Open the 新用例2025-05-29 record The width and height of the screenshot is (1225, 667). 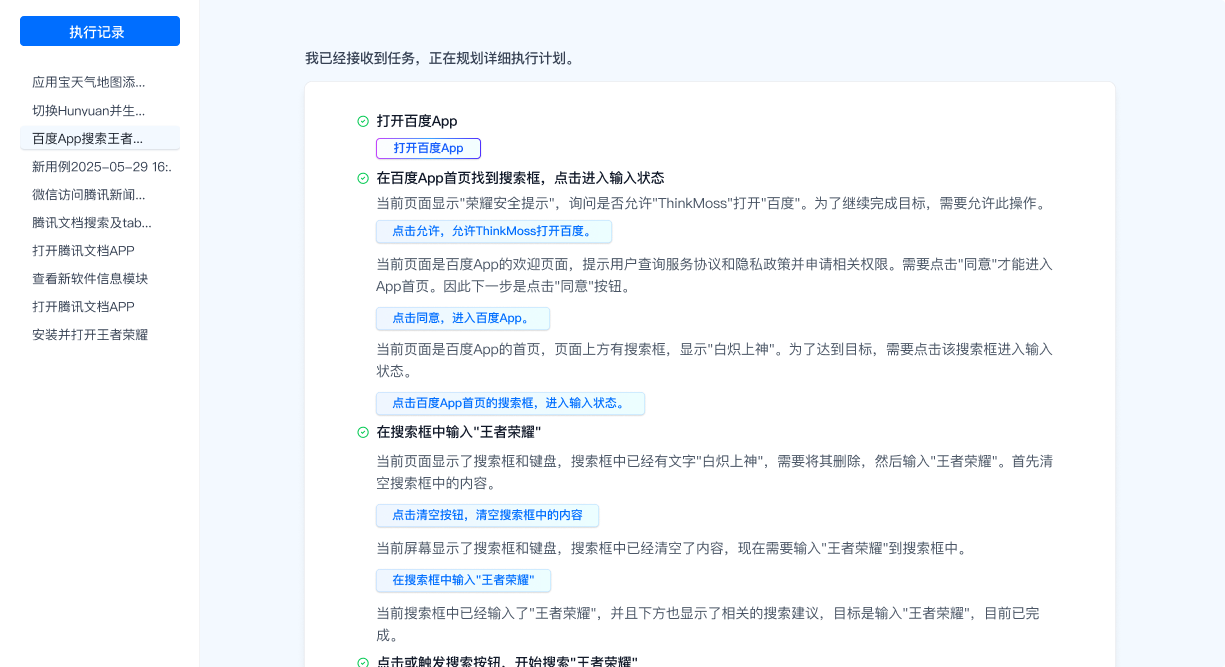(x=101, y=166)
